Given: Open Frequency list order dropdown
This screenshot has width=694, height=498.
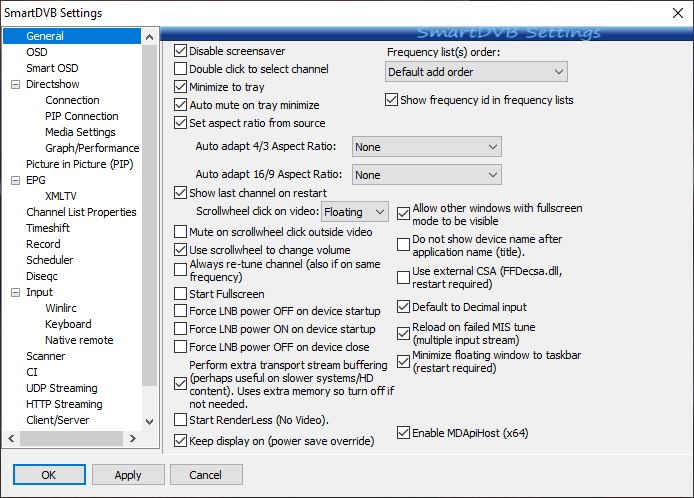Looking at the screenshot, I should click(x=476, y=72).
